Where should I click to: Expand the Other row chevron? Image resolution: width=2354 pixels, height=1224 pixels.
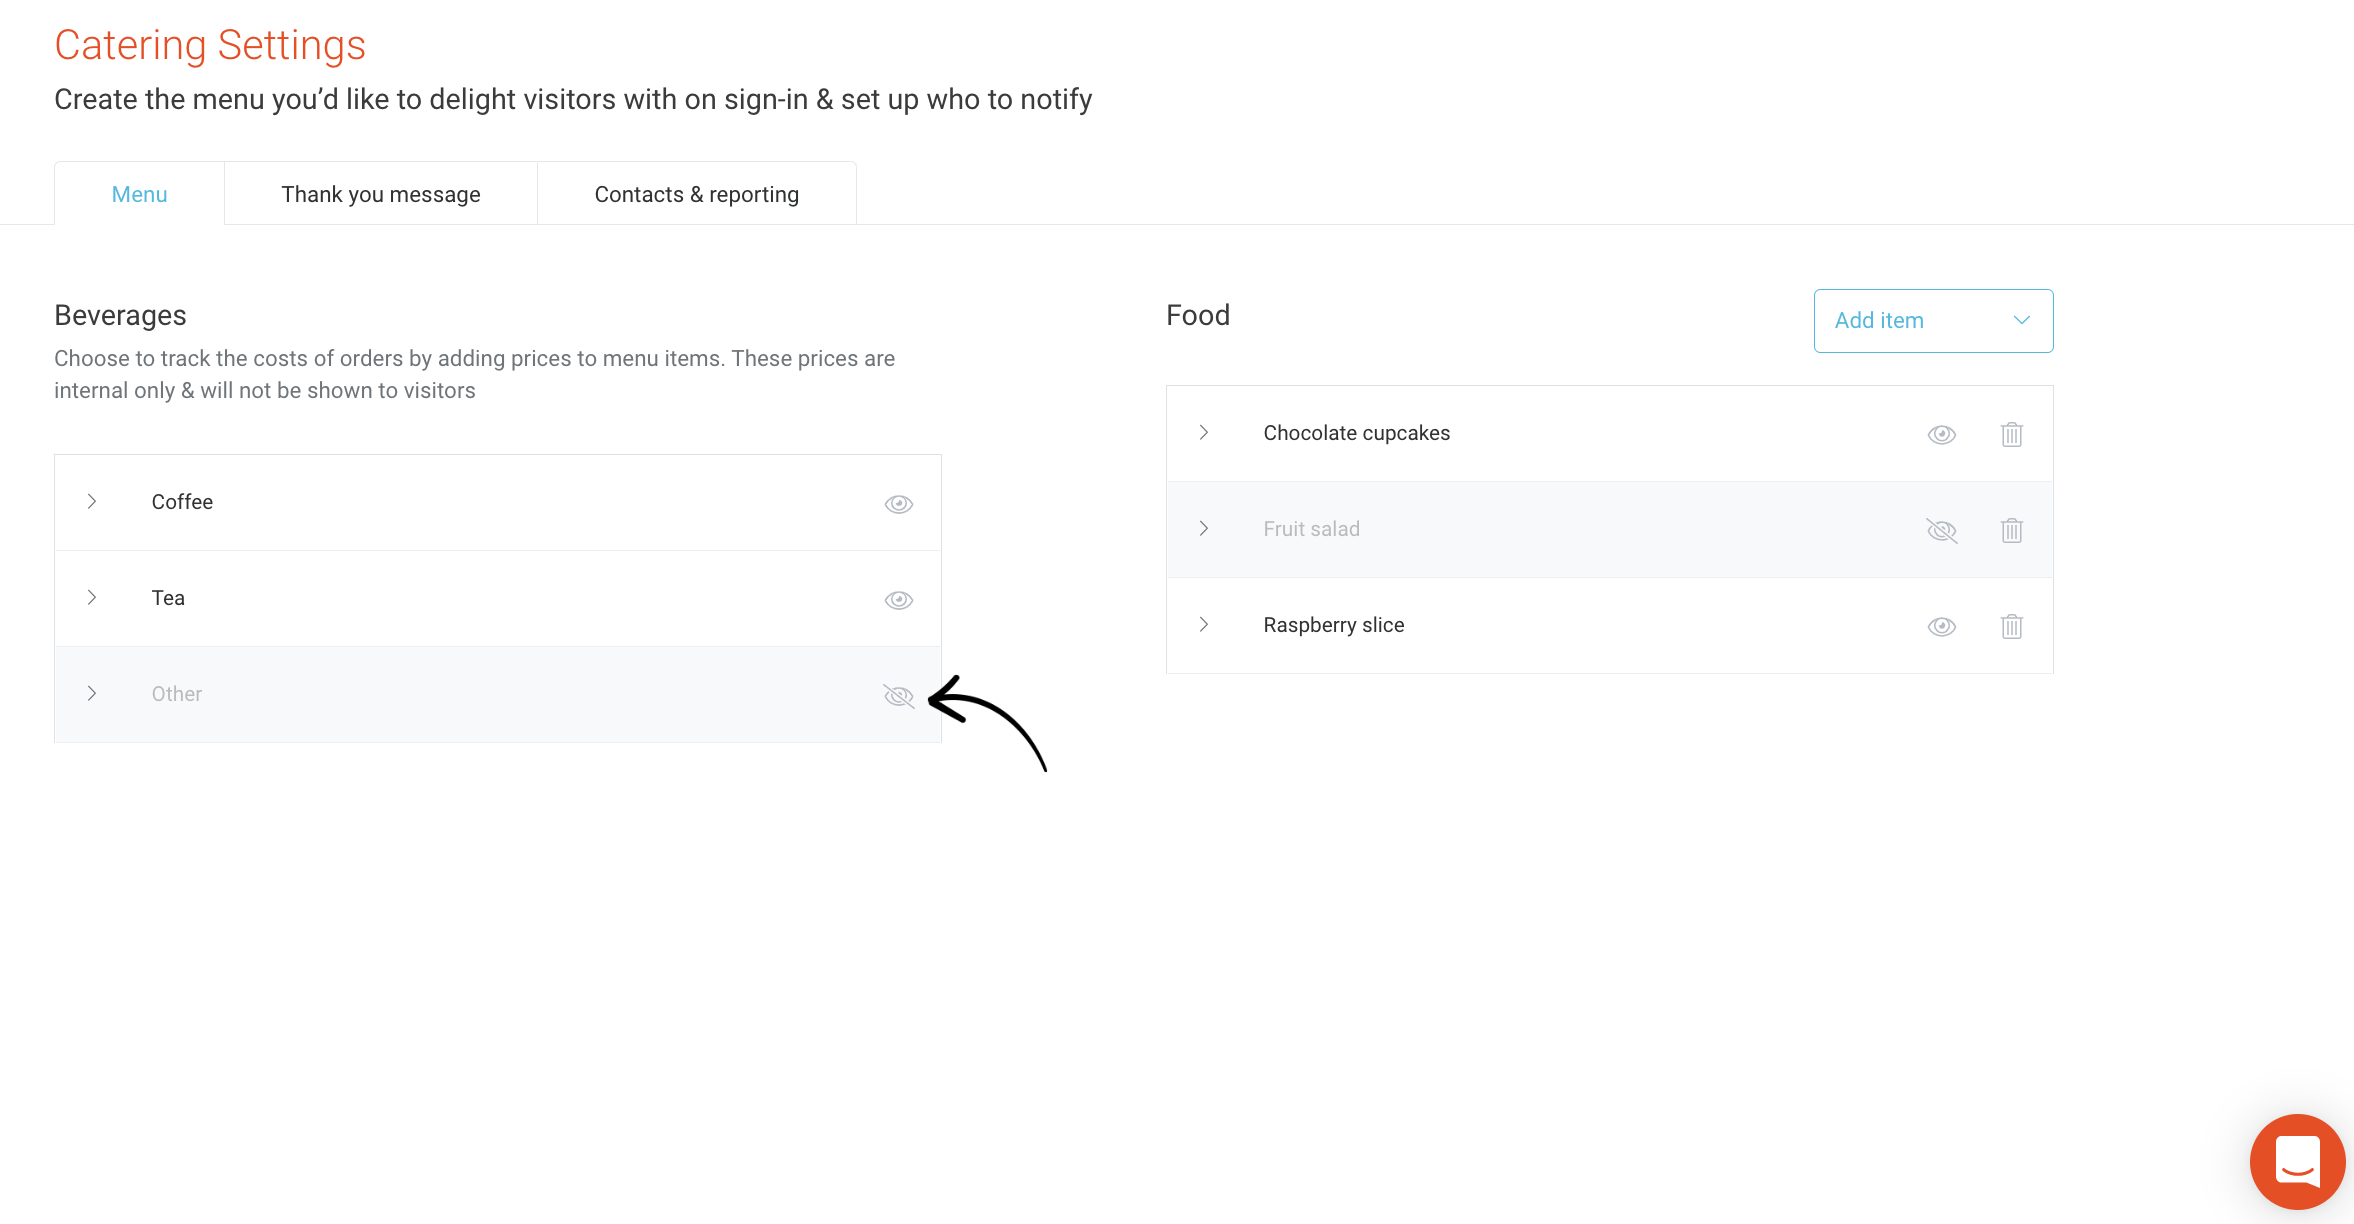pyautogui.click(x=92, y=693)
